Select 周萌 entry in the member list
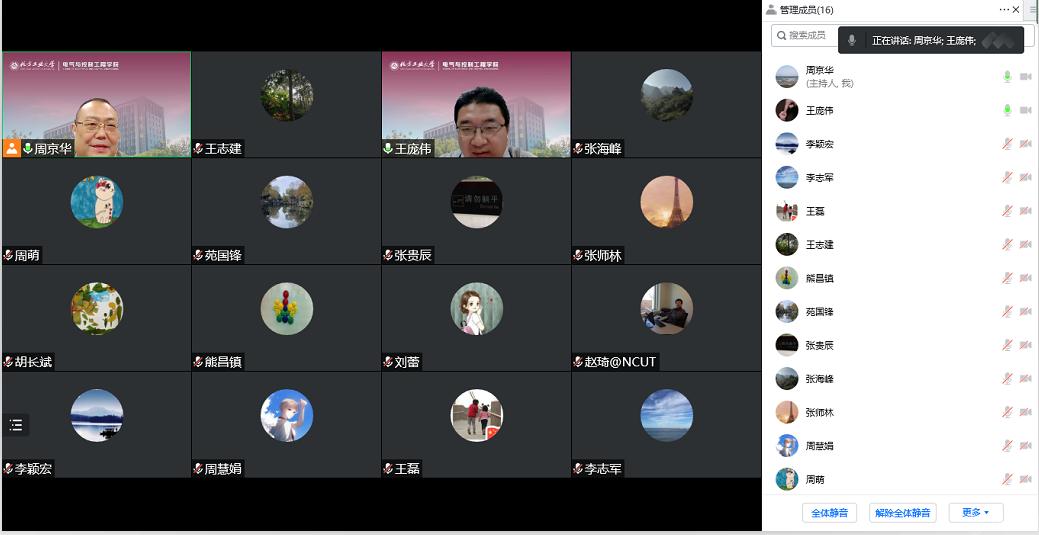The height and width of the screenshot is (535, 1039). tap(816, 480)
